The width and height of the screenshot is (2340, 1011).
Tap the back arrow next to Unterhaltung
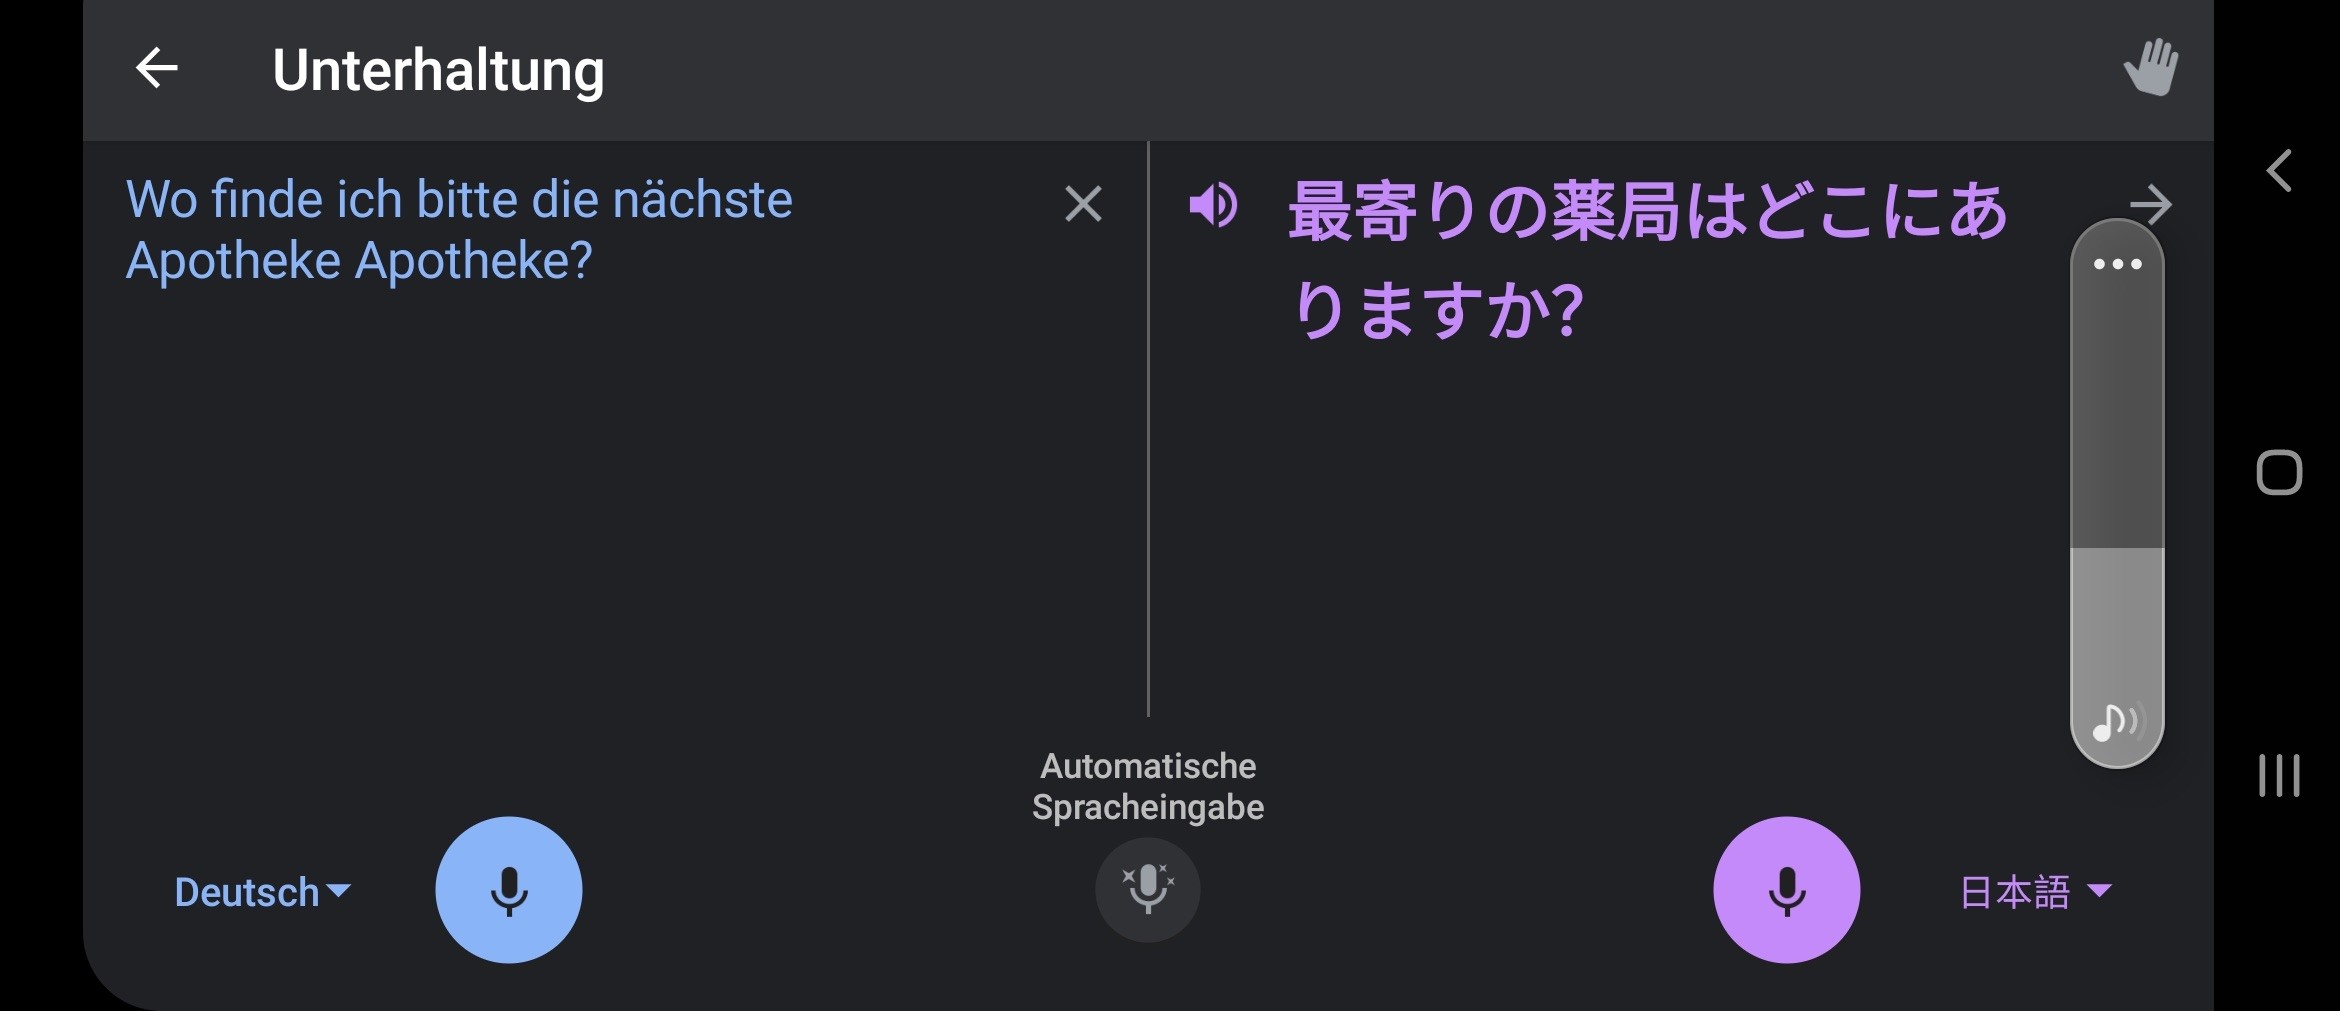(157, 69)
